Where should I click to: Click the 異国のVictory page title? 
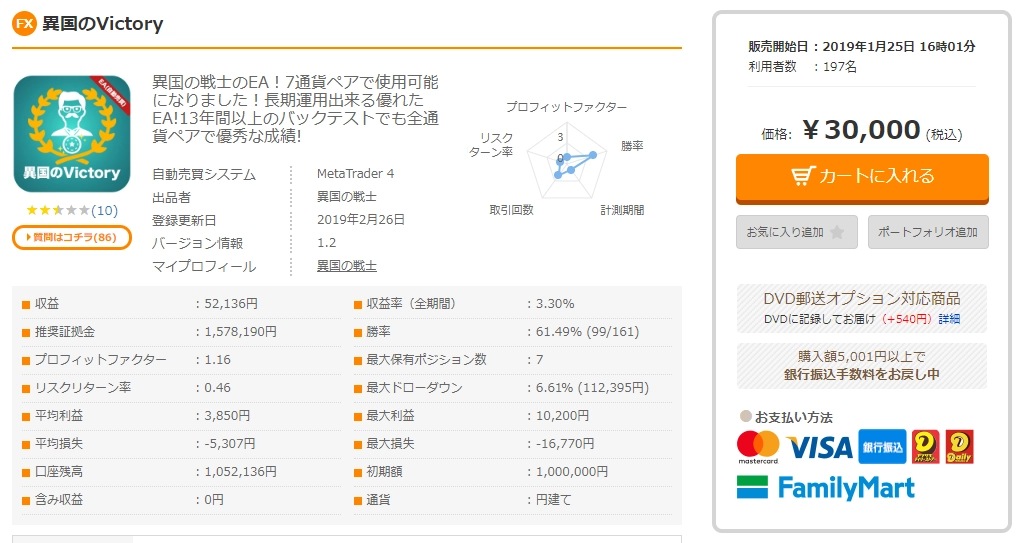point(103,24)
